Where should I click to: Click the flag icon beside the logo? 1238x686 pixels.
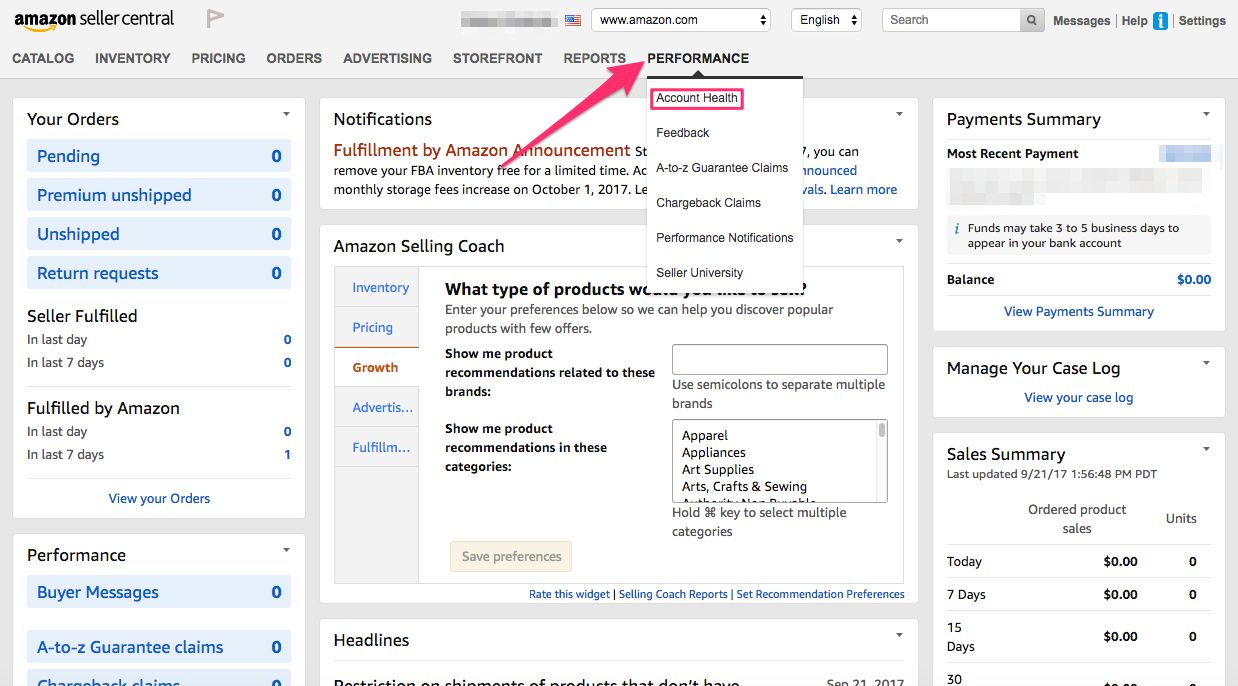click(214, 18)
